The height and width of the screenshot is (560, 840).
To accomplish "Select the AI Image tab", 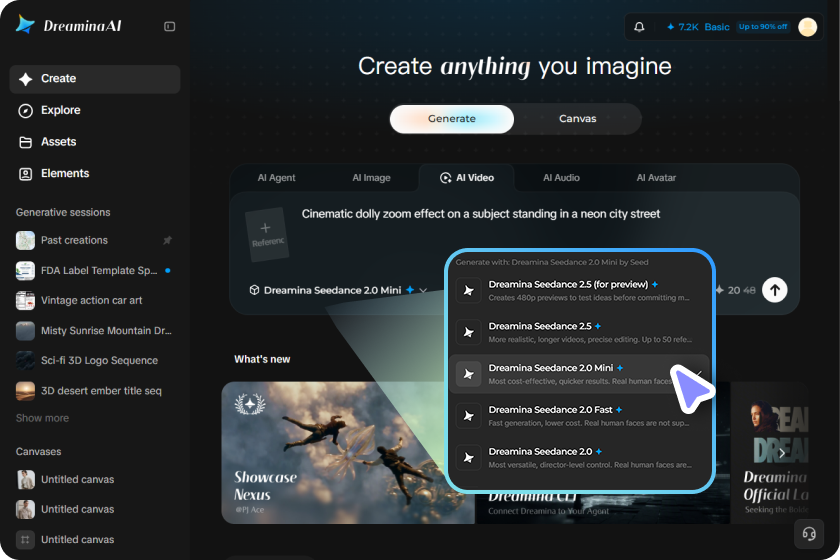I will [x=371, y=178].
